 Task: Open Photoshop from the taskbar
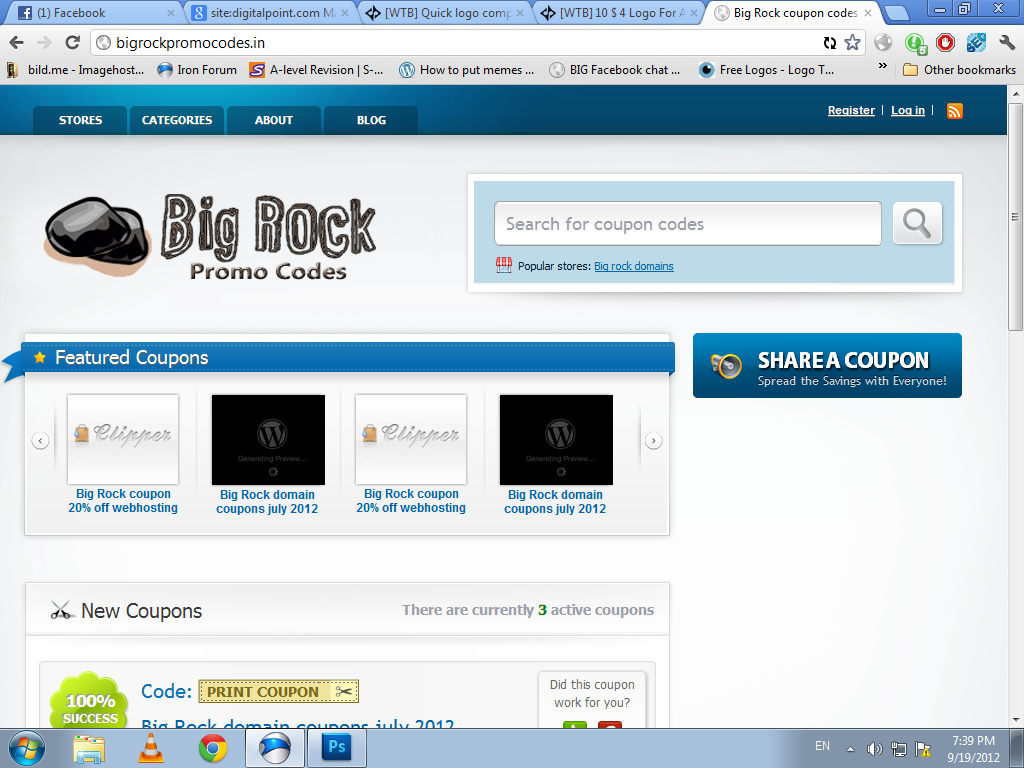(x=336, y=748)
